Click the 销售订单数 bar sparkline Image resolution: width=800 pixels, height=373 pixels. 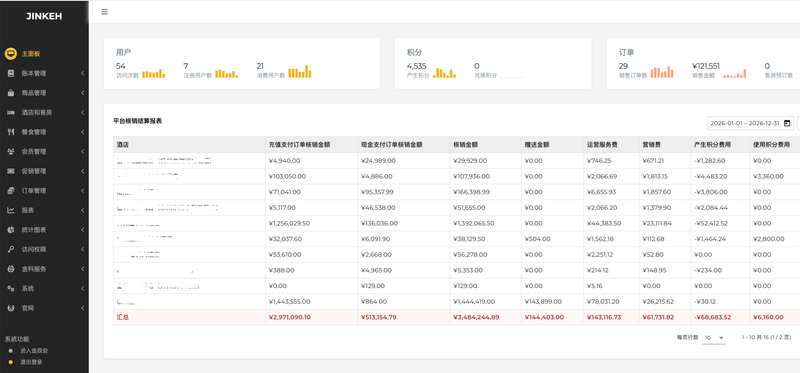coord(662,72)
